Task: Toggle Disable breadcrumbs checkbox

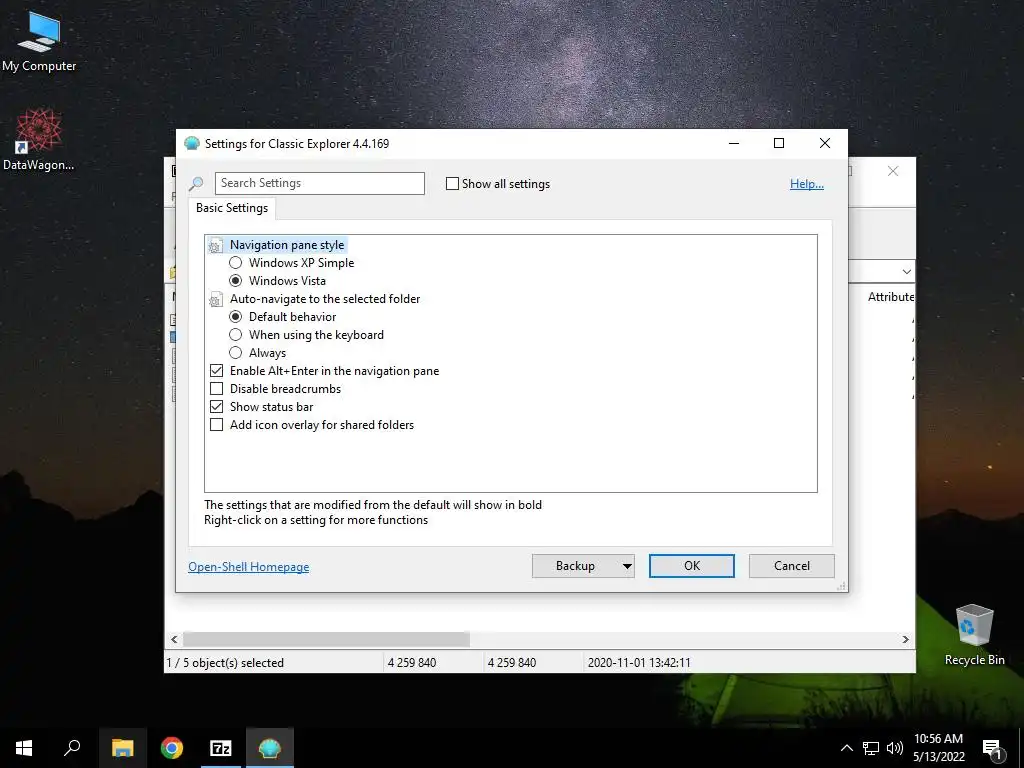Action: 216,389
